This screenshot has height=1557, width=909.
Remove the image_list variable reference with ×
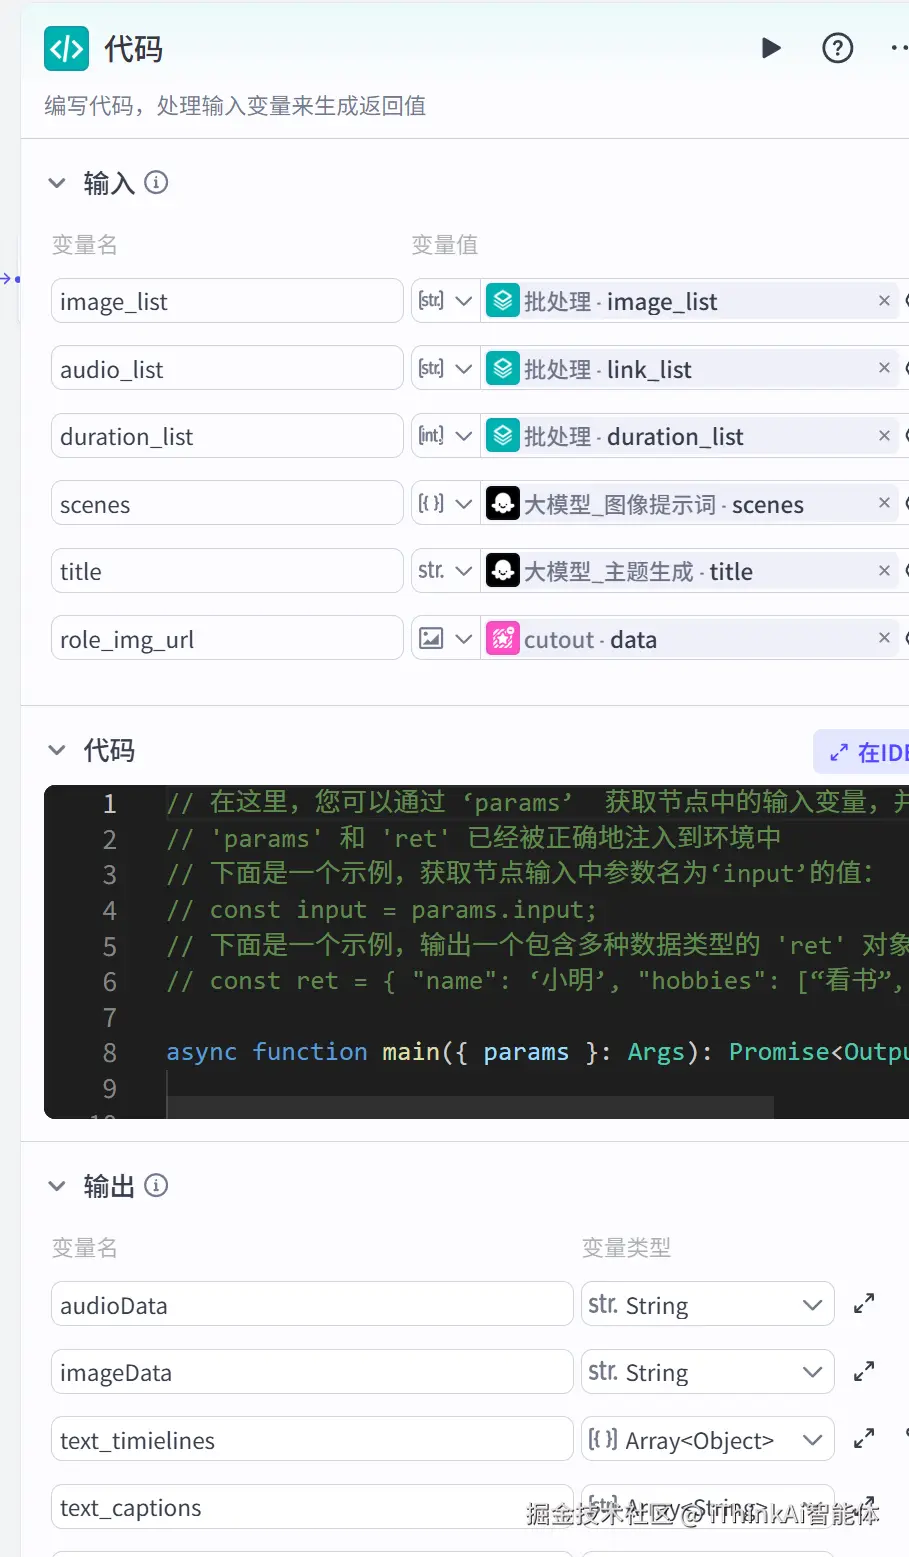[884, 300]
